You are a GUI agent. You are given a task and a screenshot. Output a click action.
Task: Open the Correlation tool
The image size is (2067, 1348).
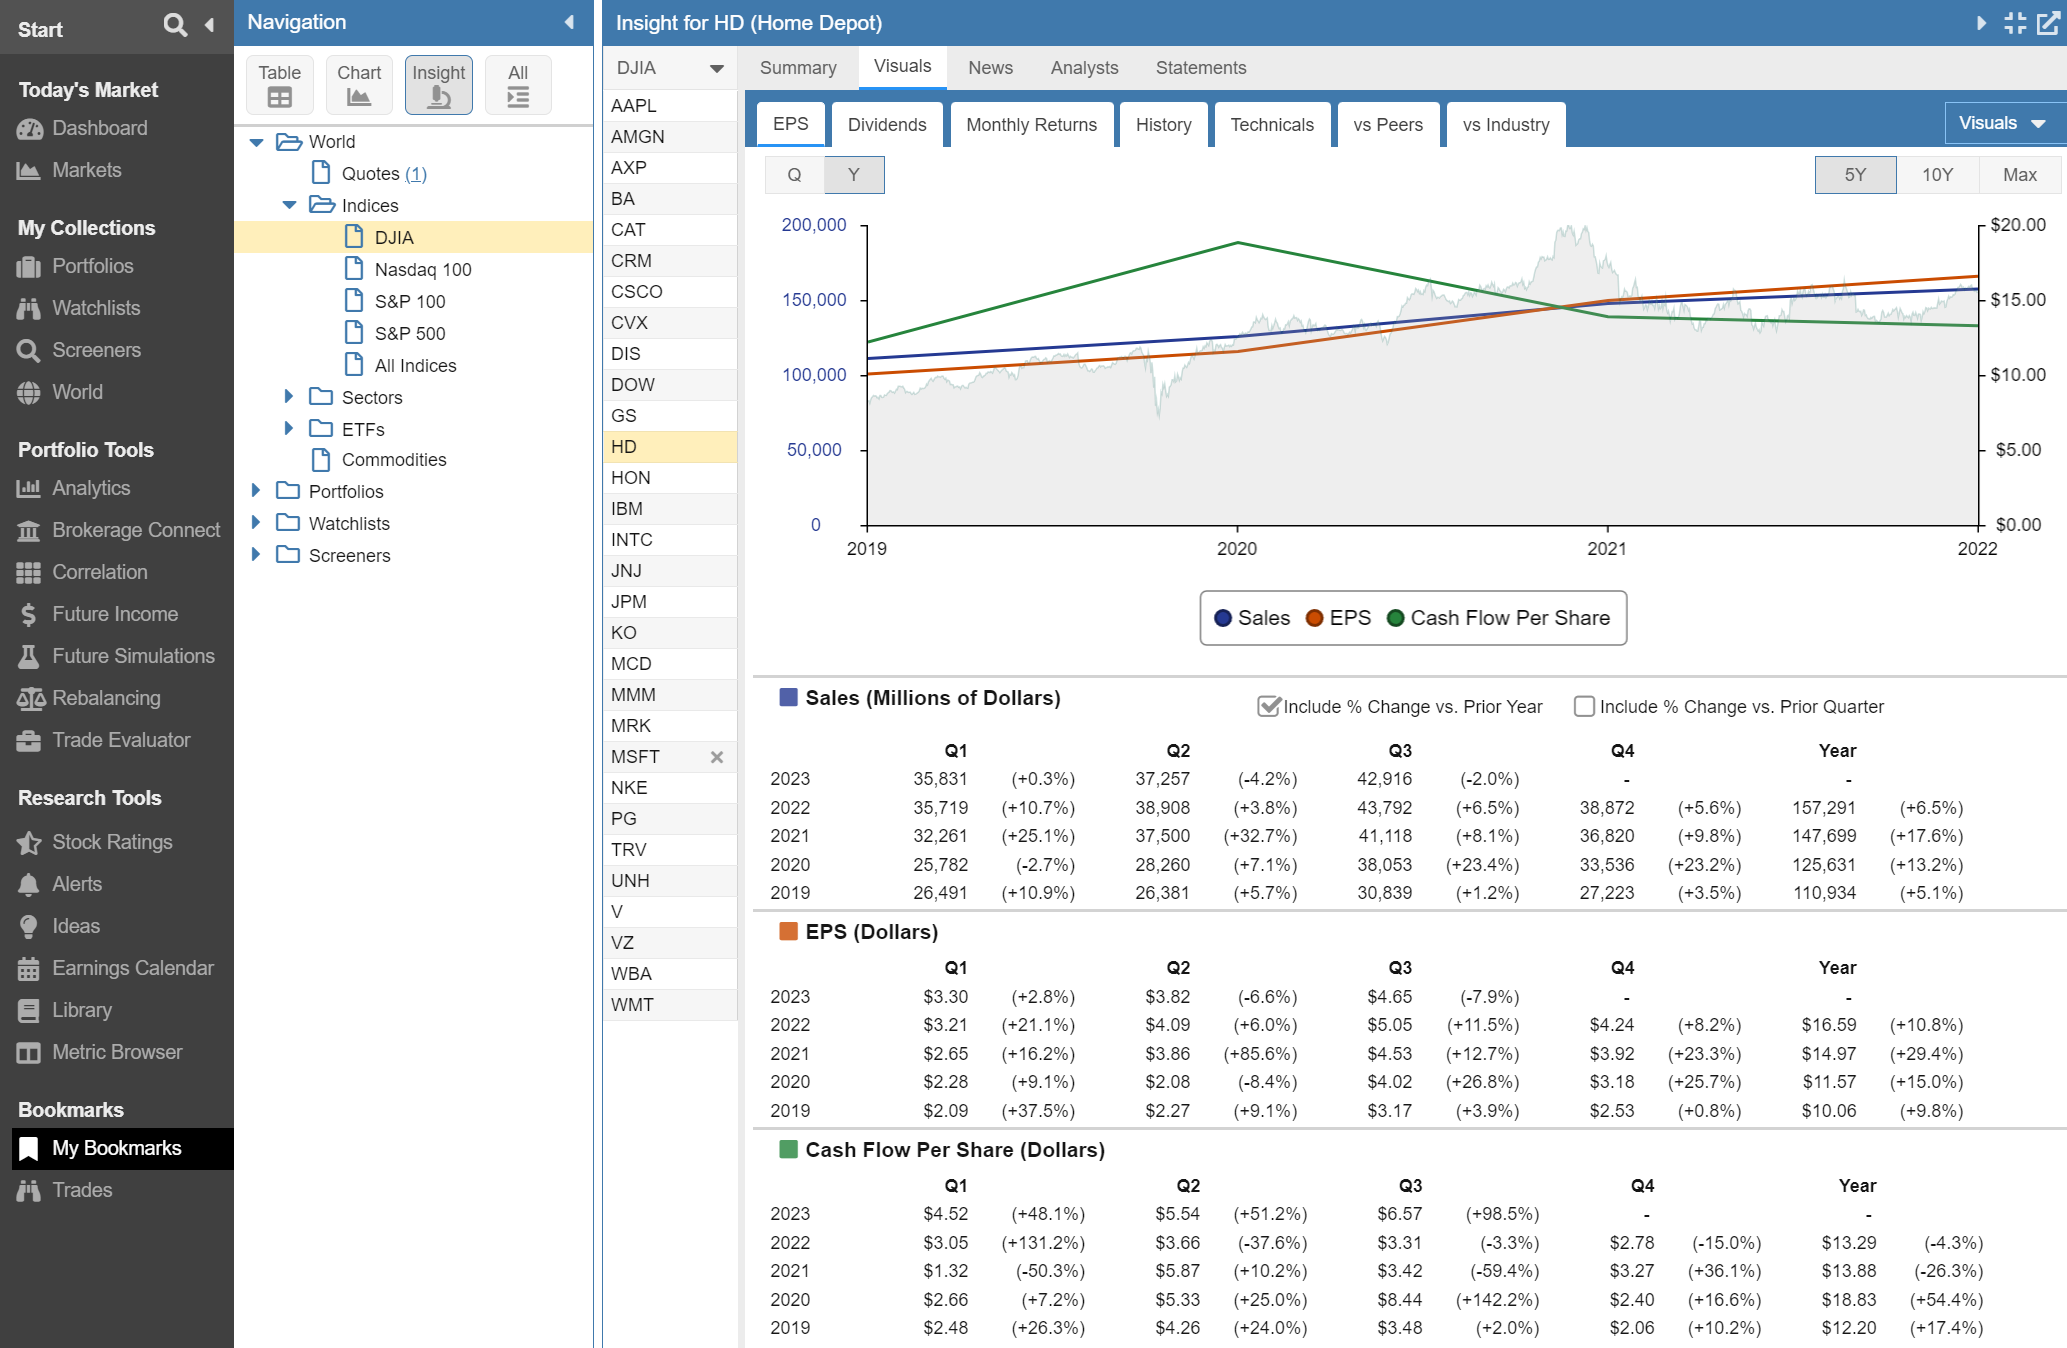click(99, 572)
